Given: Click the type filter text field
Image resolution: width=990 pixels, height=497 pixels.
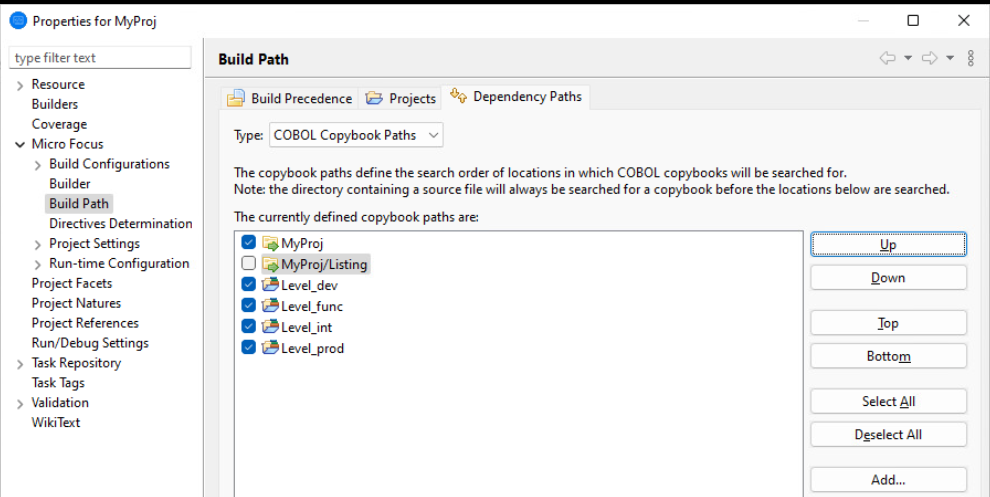Looking at the screenshot, I should coord(100,58).
